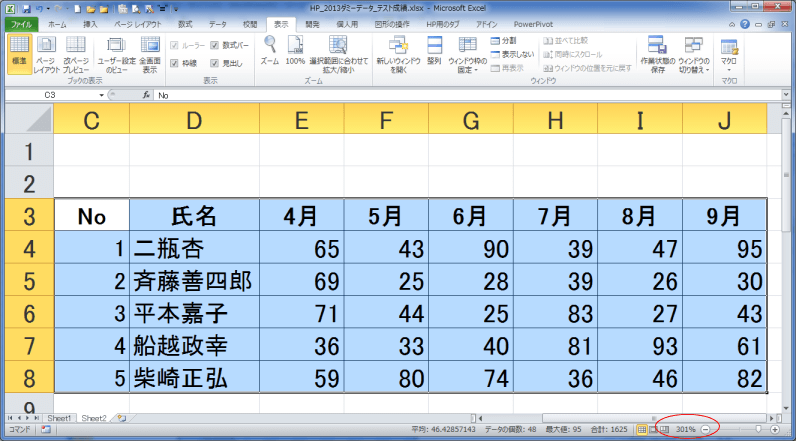Open ユーザー設定のビュー dialog
The image size is (796, 441).
click(116, 53)
